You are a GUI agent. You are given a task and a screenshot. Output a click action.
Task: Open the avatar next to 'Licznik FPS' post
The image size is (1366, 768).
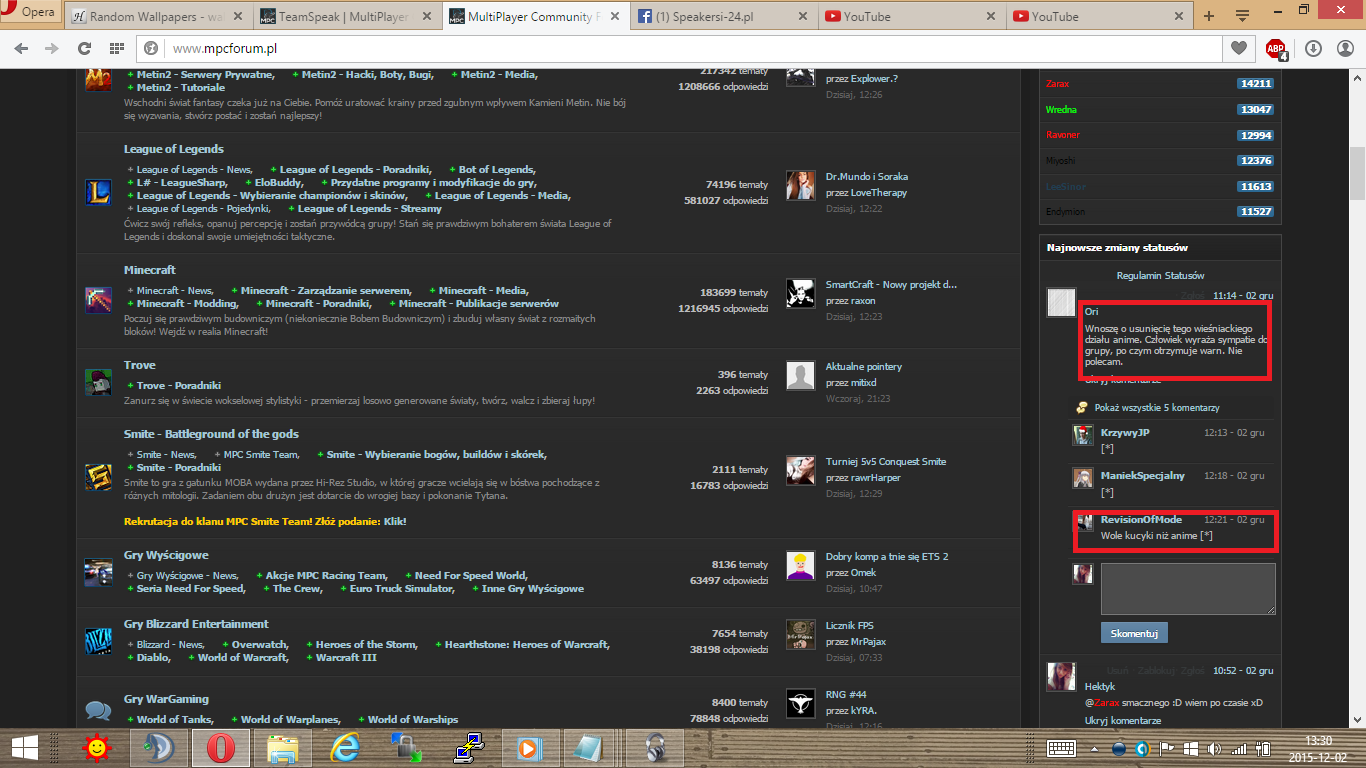coord(801,634)
